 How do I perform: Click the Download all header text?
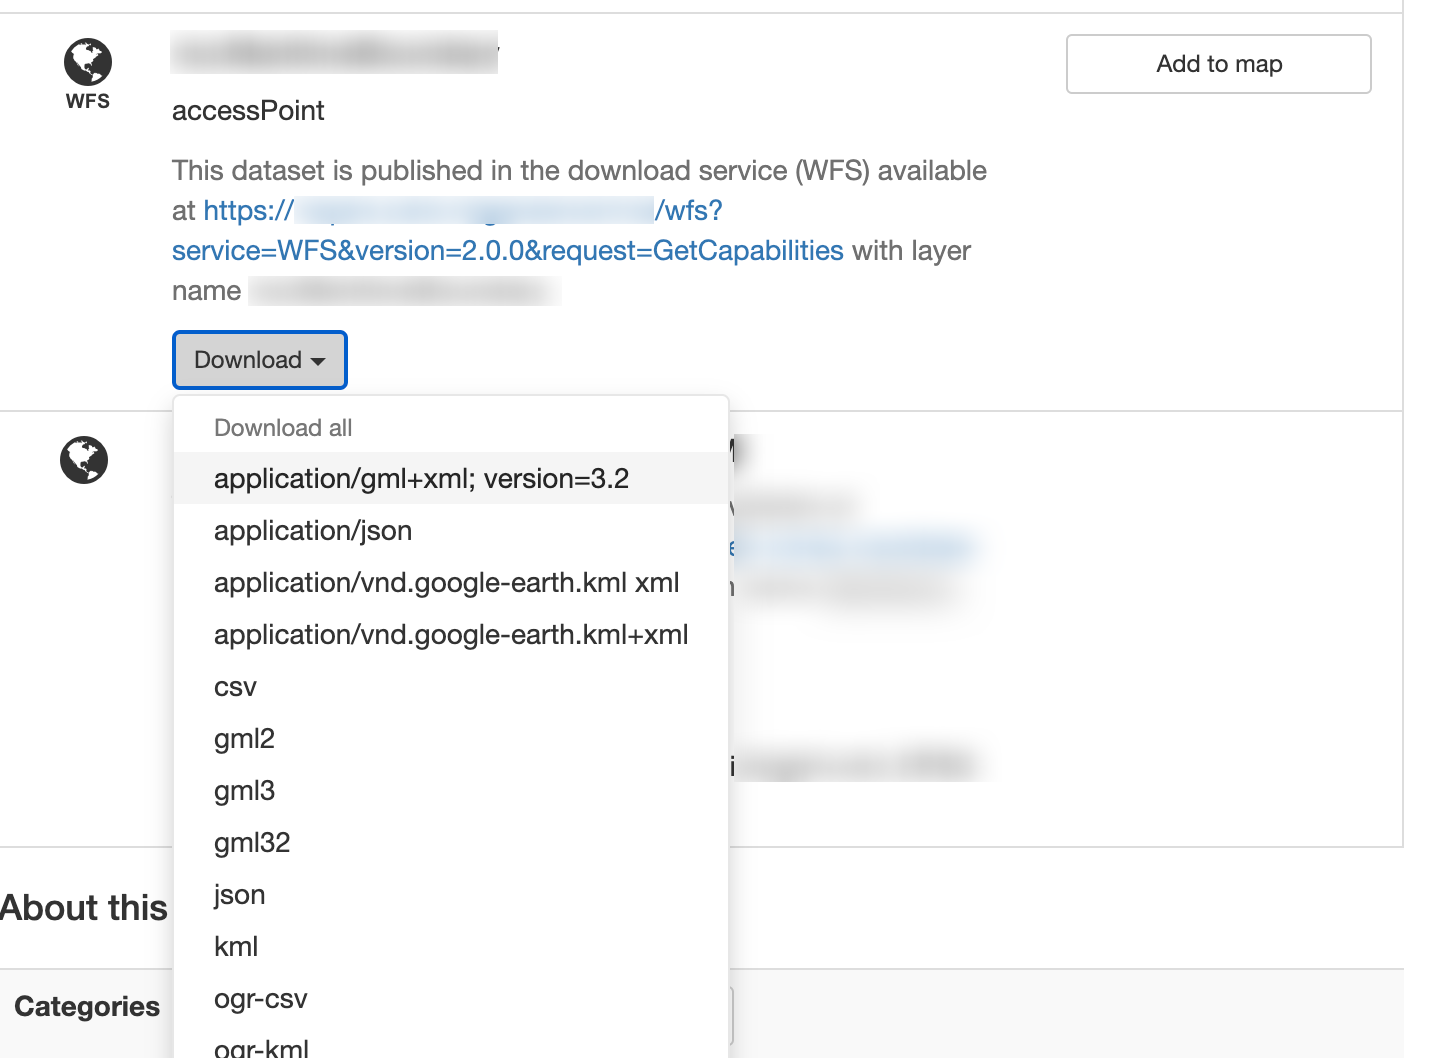point(283,428)
